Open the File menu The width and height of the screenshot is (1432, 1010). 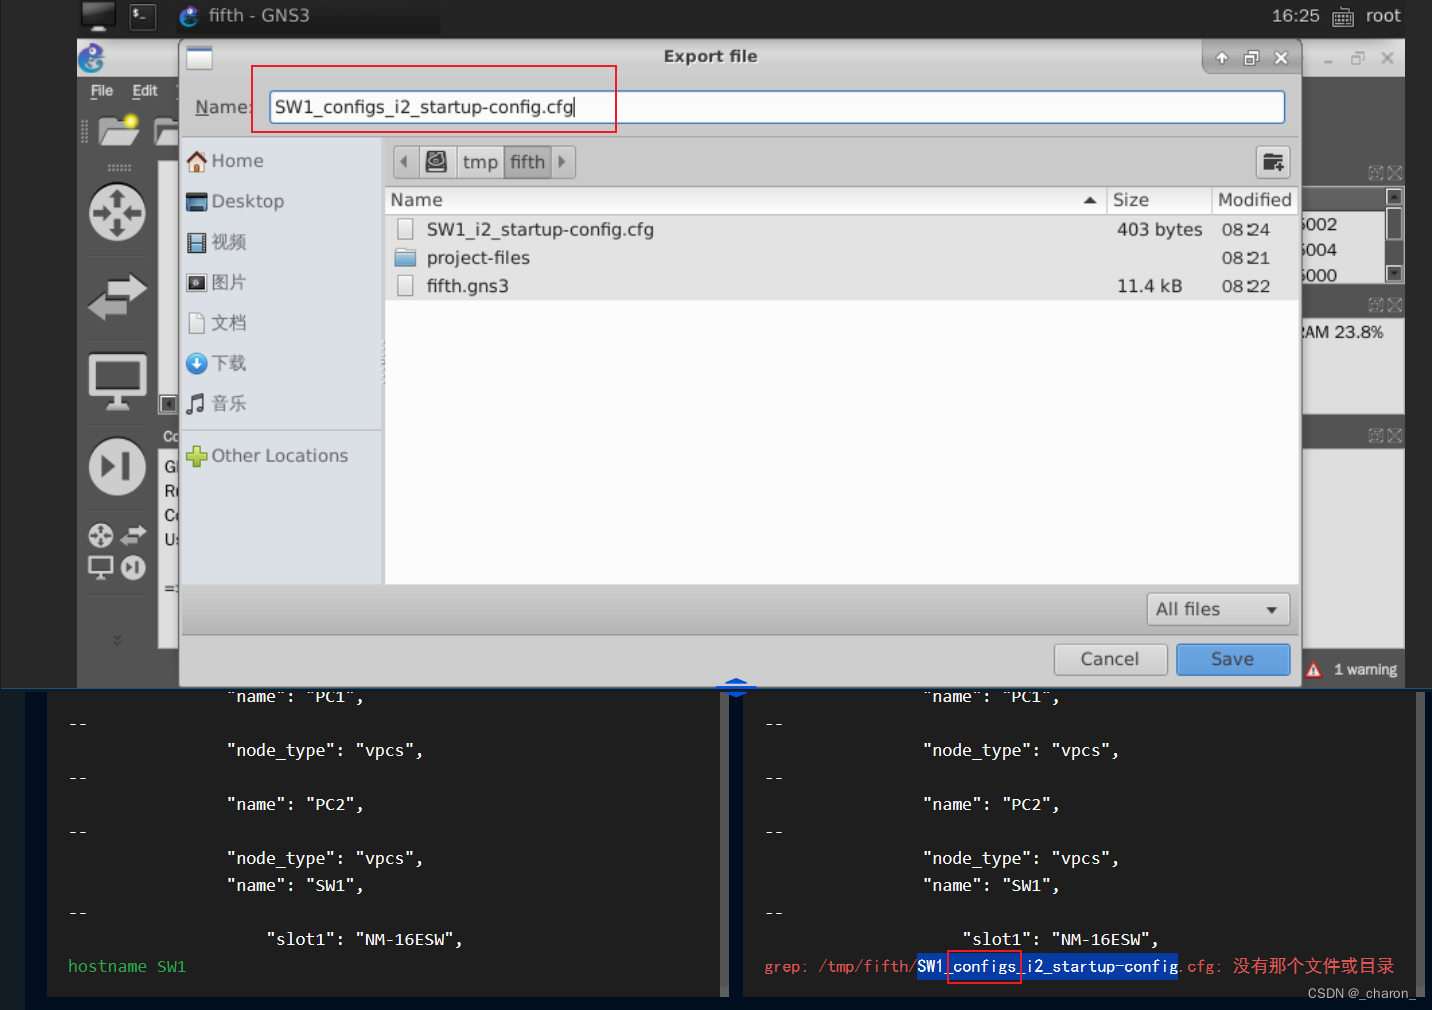[x=101, y=90]
